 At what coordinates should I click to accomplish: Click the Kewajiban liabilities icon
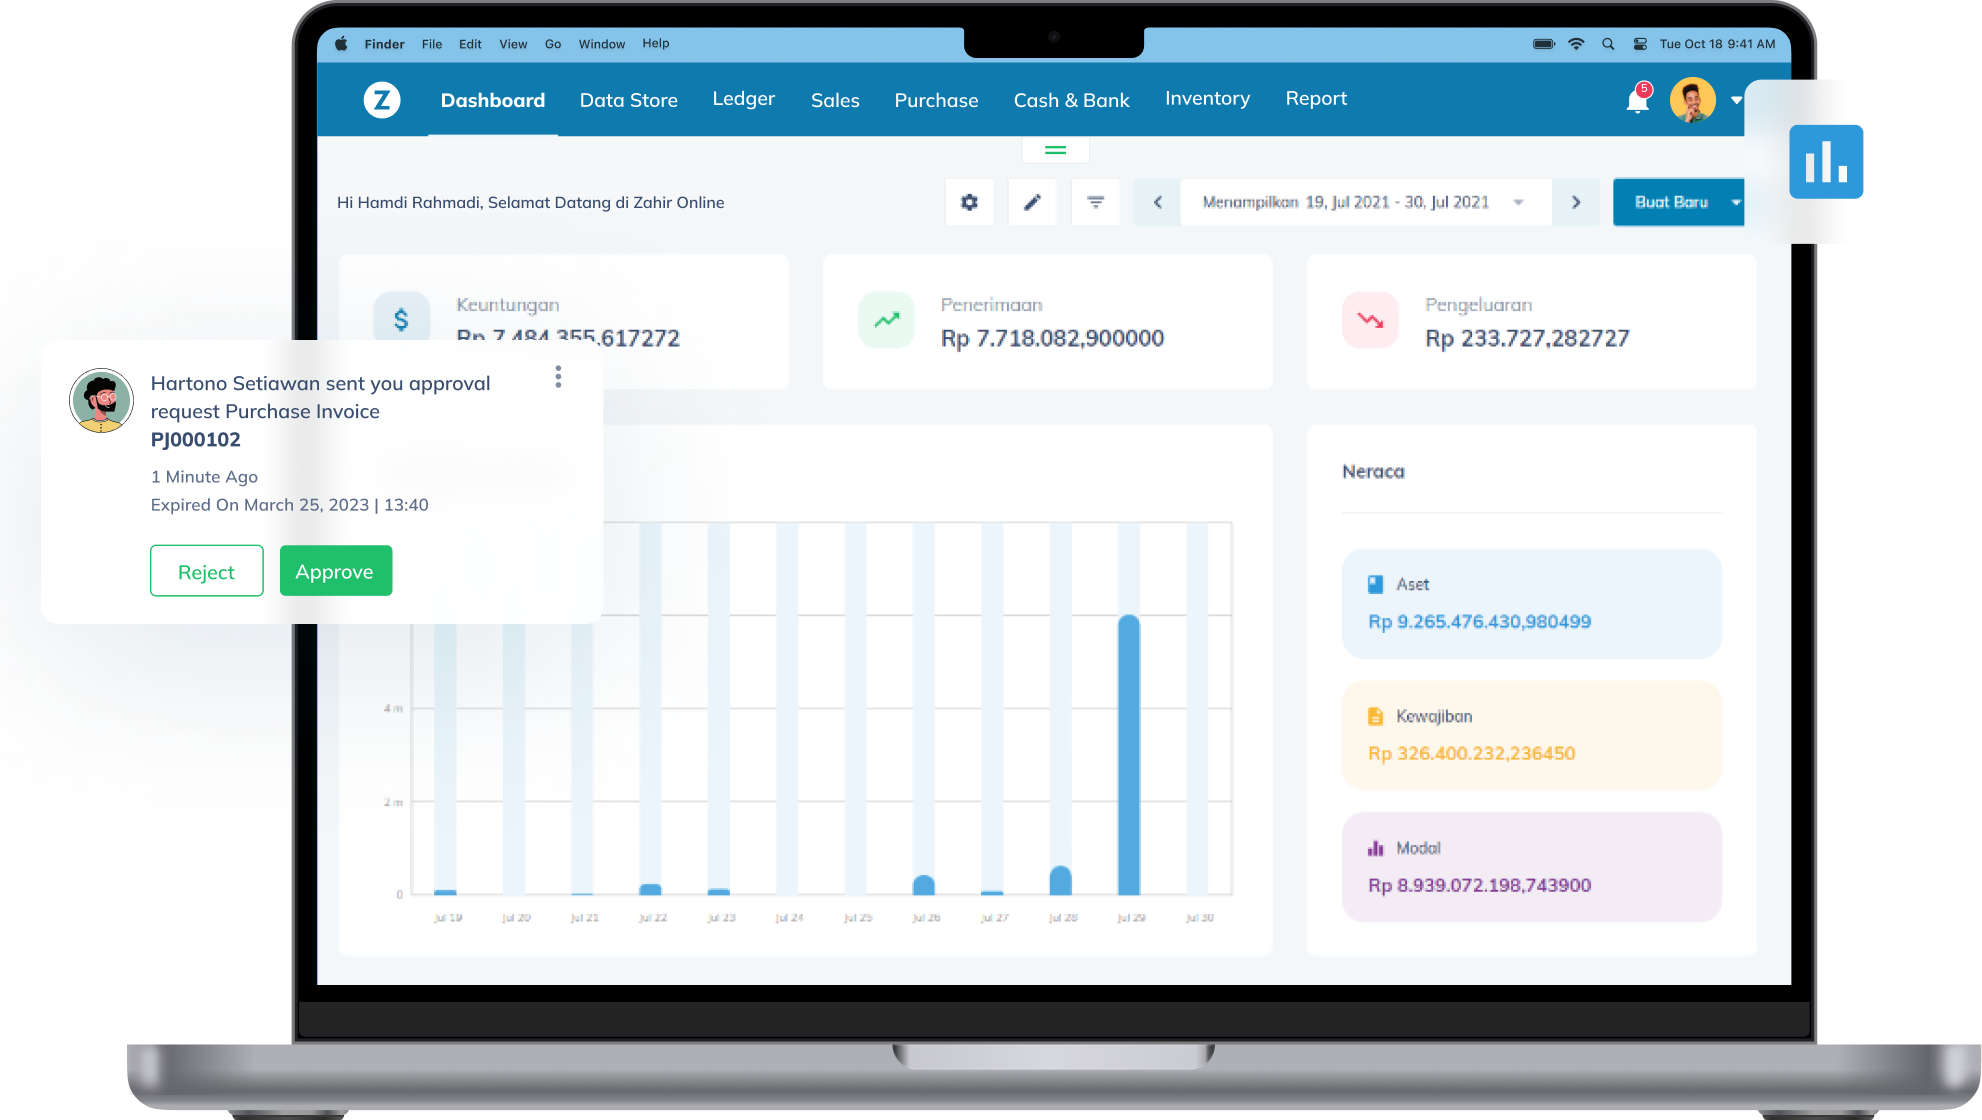click(x=1376, y=714)
